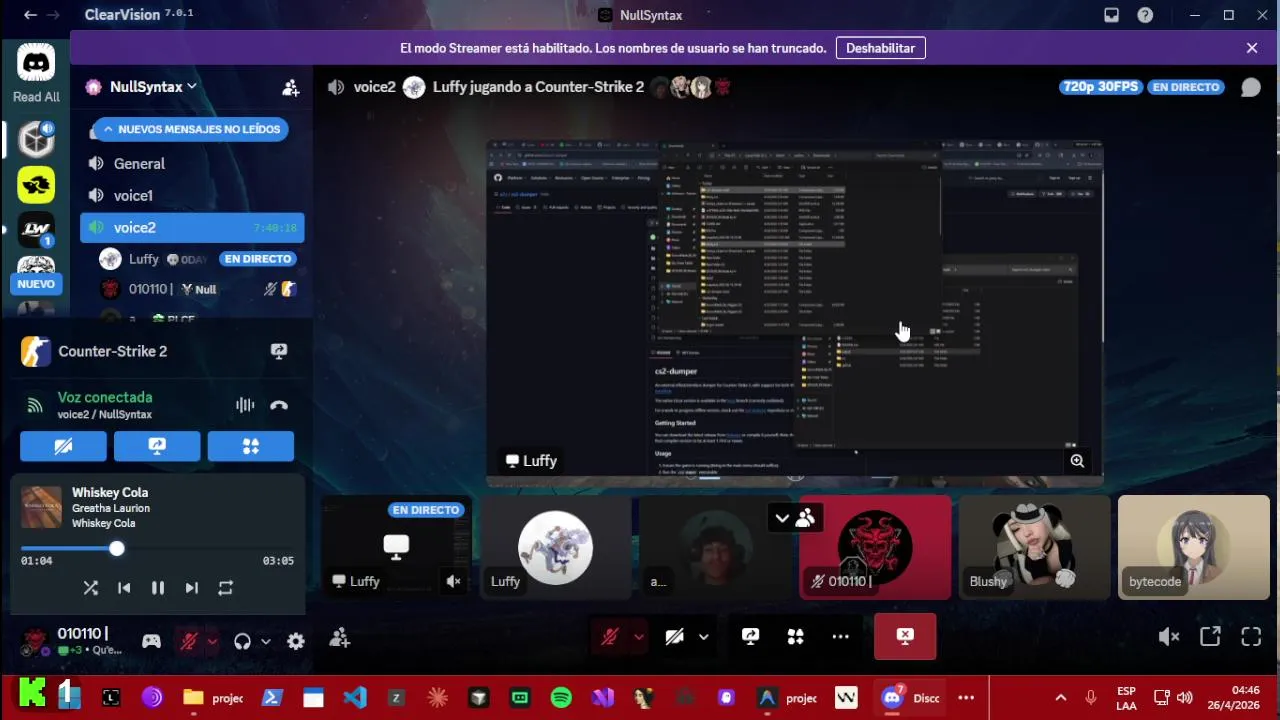The width and height of the screenshot is (1280, 720).
Task: Disable Streamer mode with Deshabilitar button
Action: click(x=880, y=48)
